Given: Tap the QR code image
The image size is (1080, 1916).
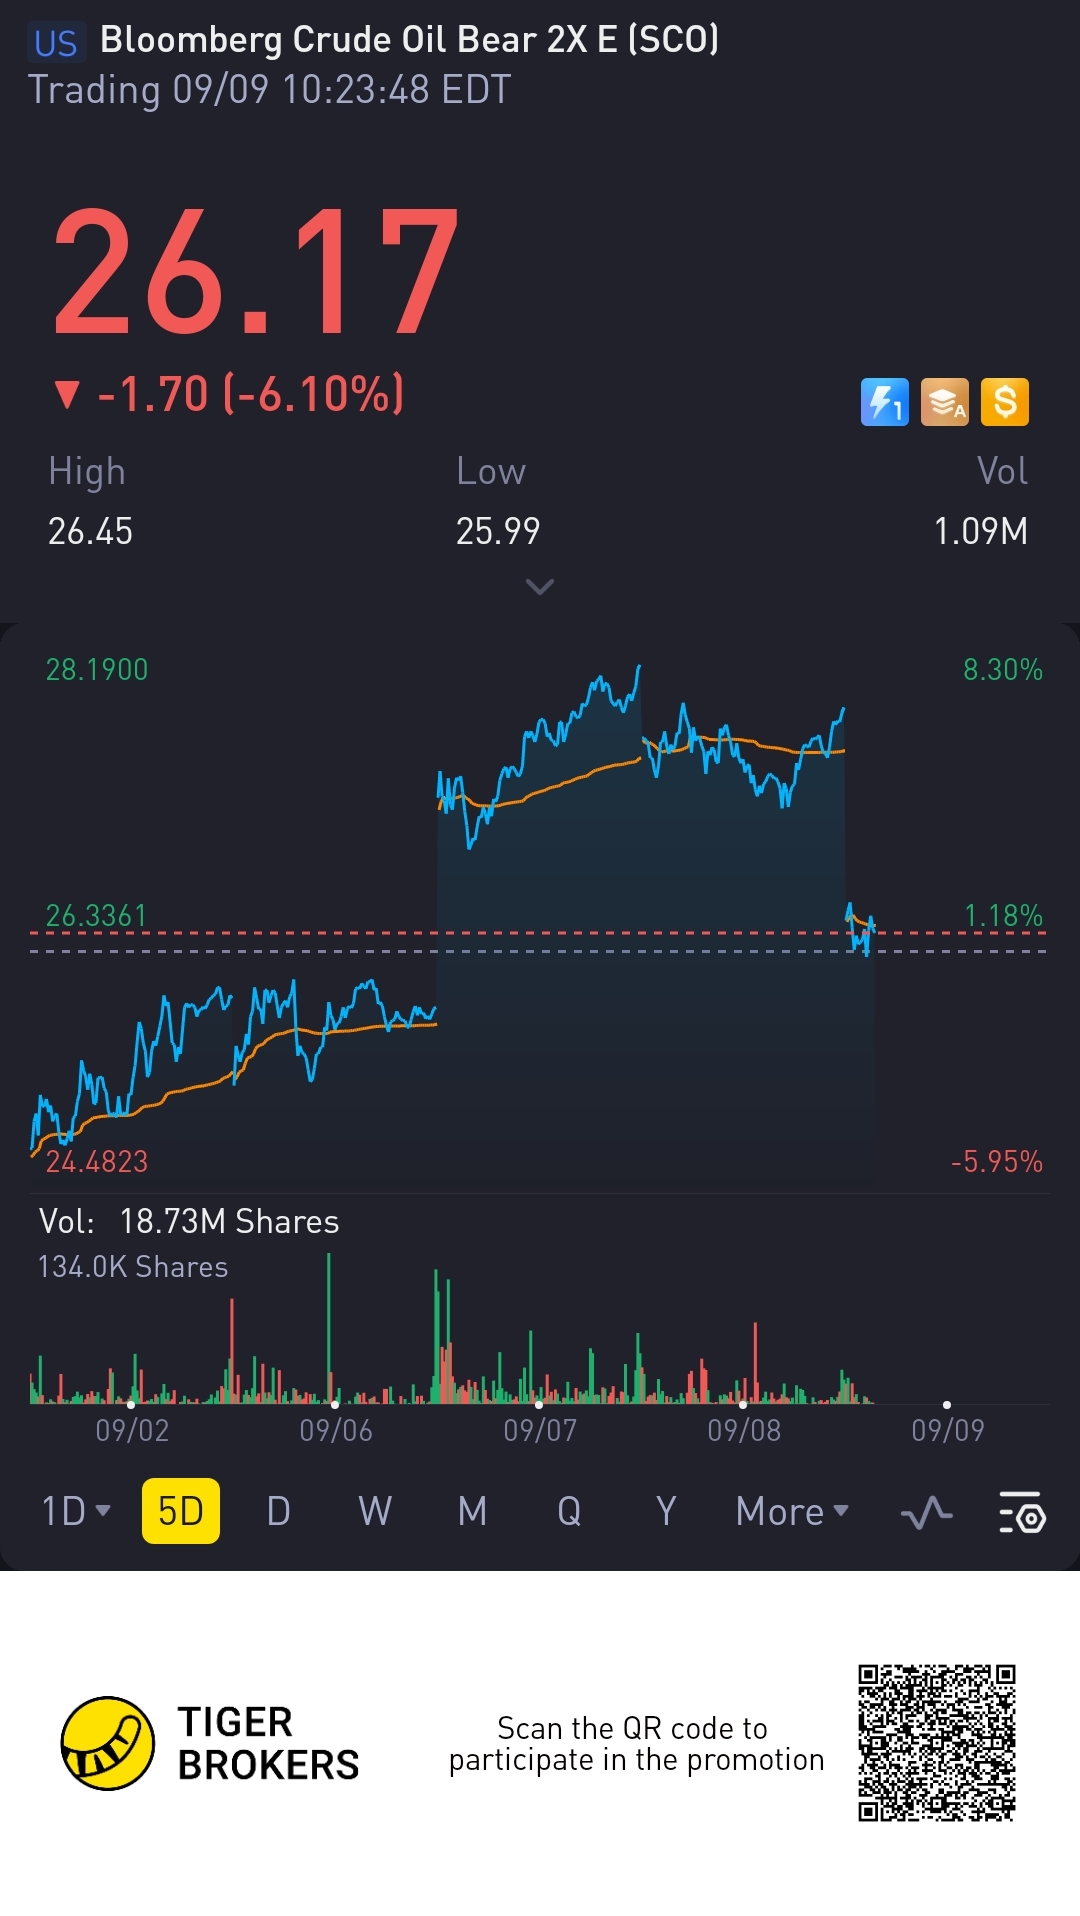Looking at the screenshot, I should pos(937,1743).
